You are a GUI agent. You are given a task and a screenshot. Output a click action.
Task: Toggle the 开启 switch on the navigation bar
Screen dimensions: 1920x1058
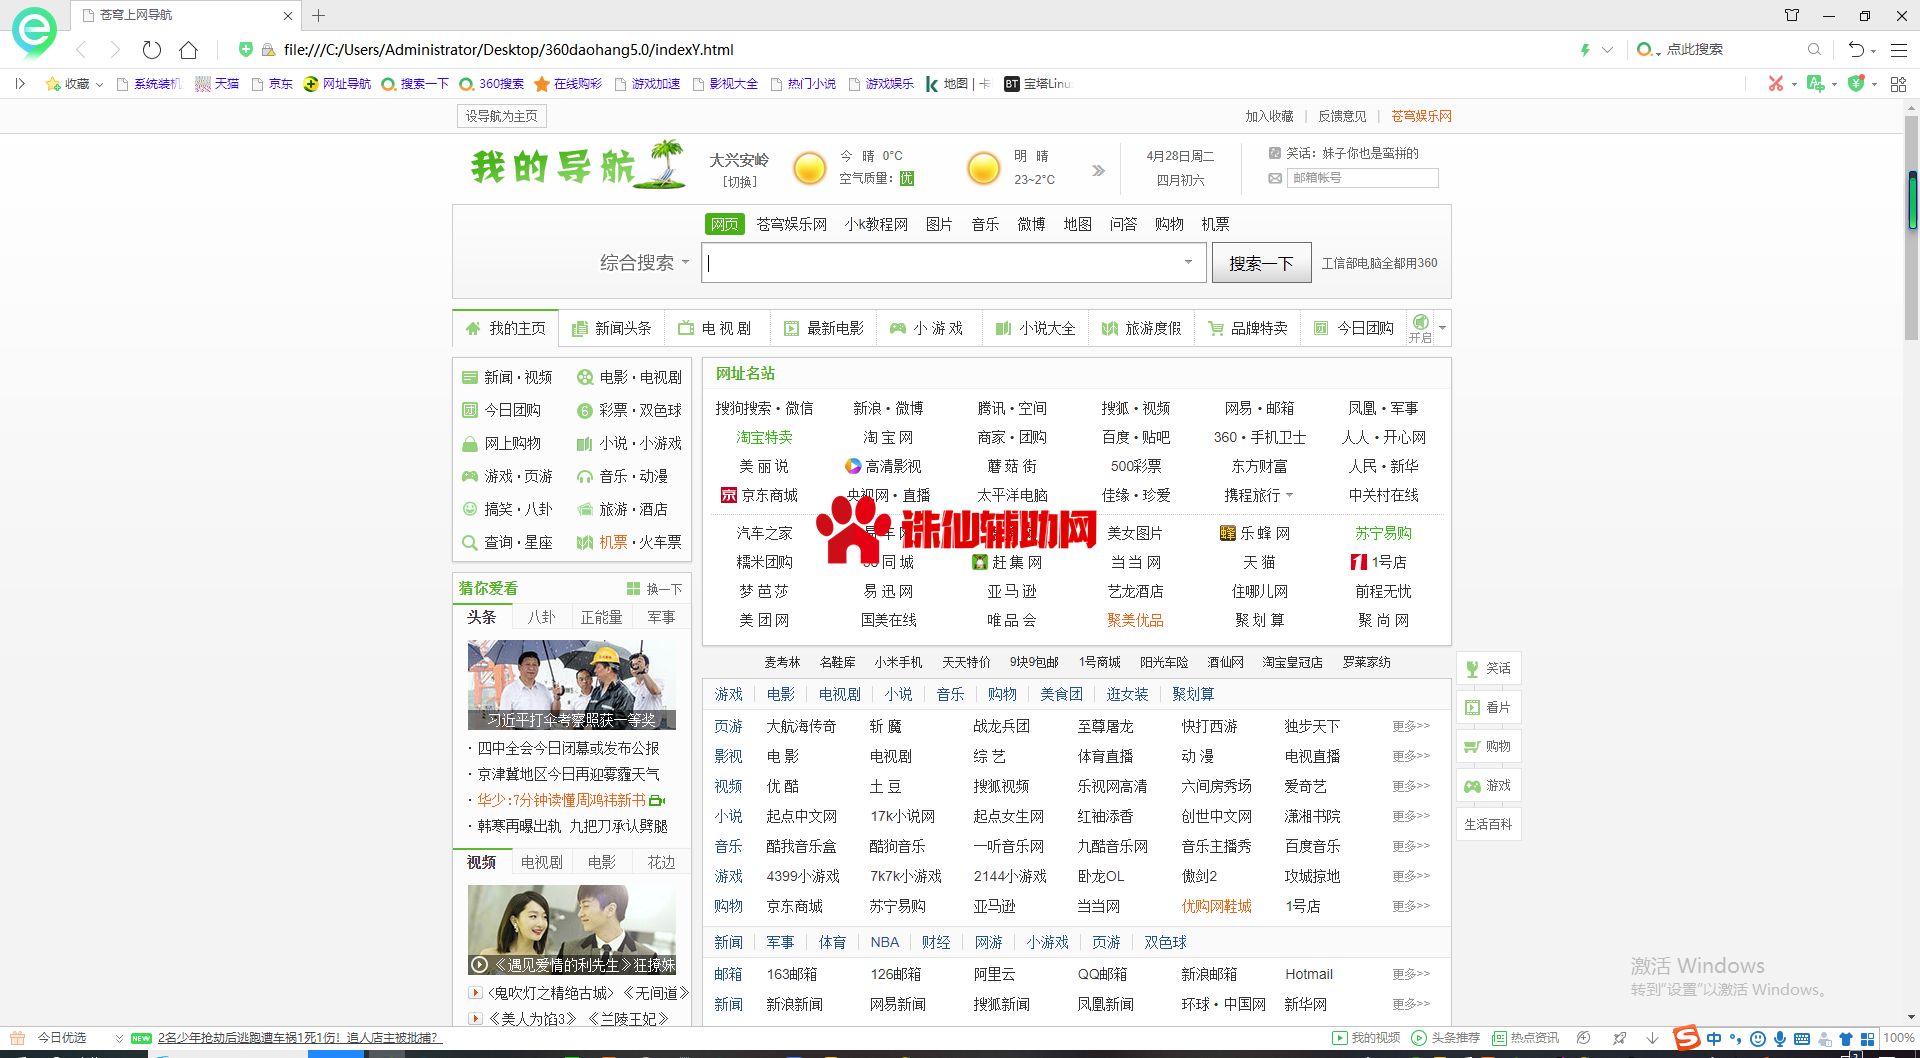pyautogui.click(x=1420, y=327)
